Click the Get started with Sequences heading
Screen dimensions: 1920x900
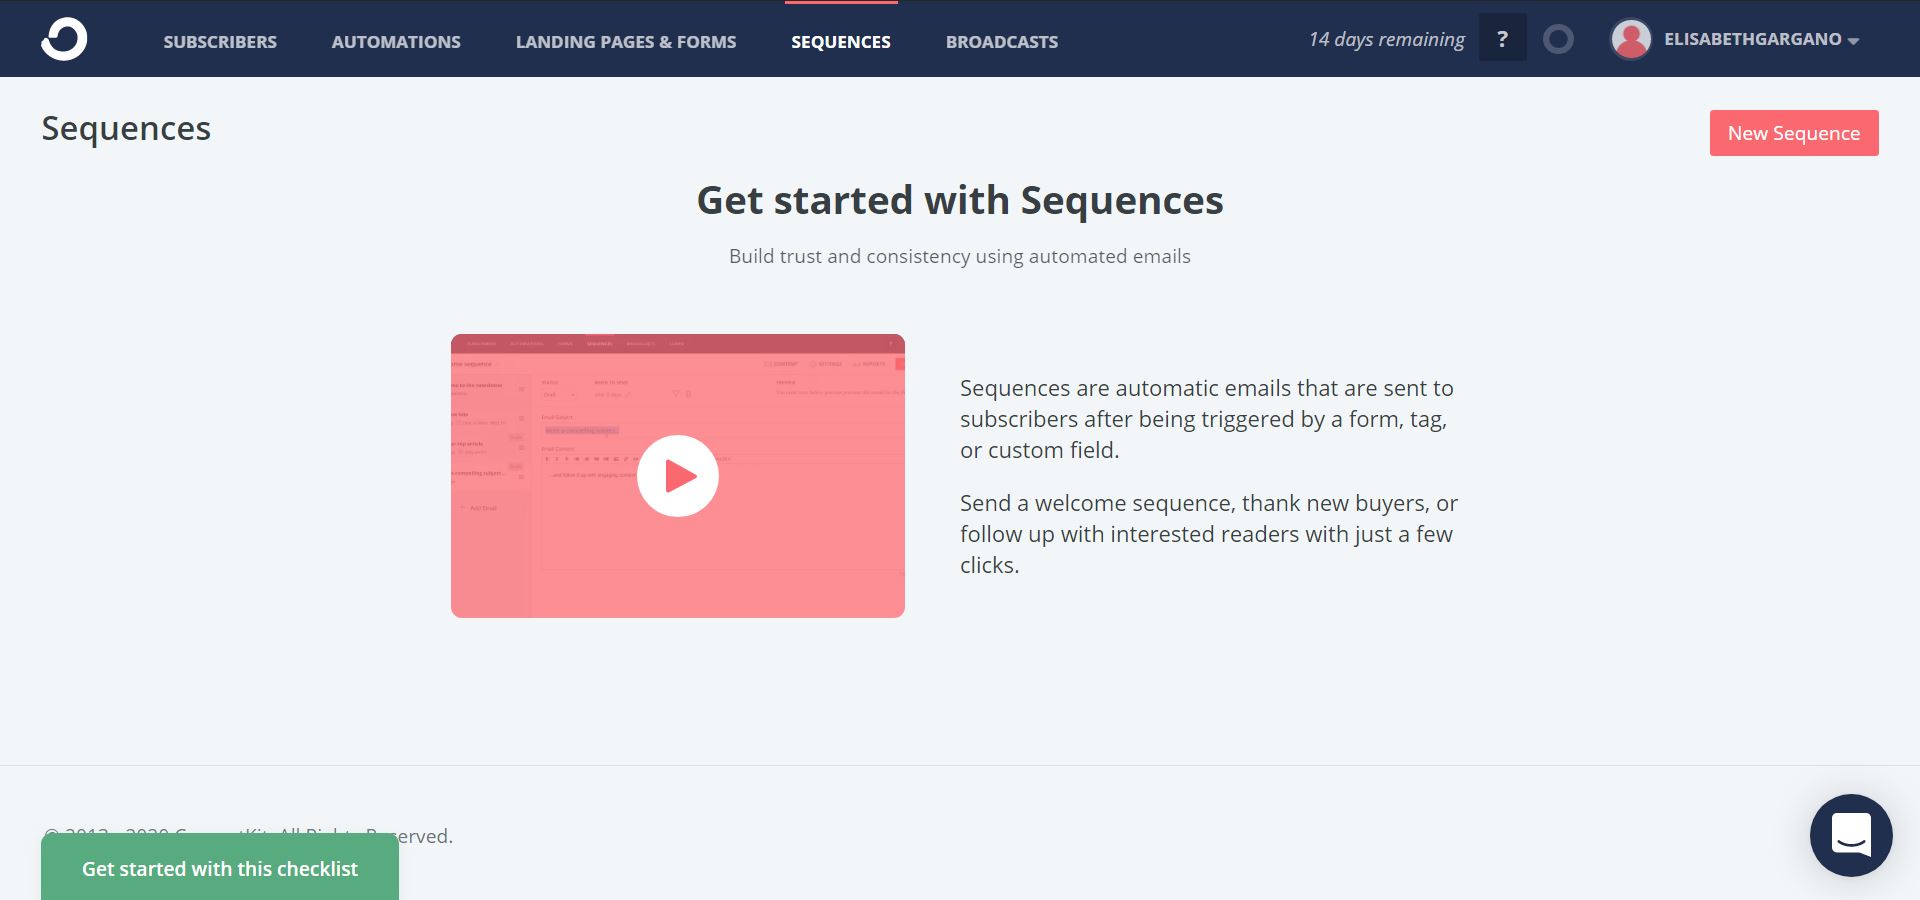point(960,200)
